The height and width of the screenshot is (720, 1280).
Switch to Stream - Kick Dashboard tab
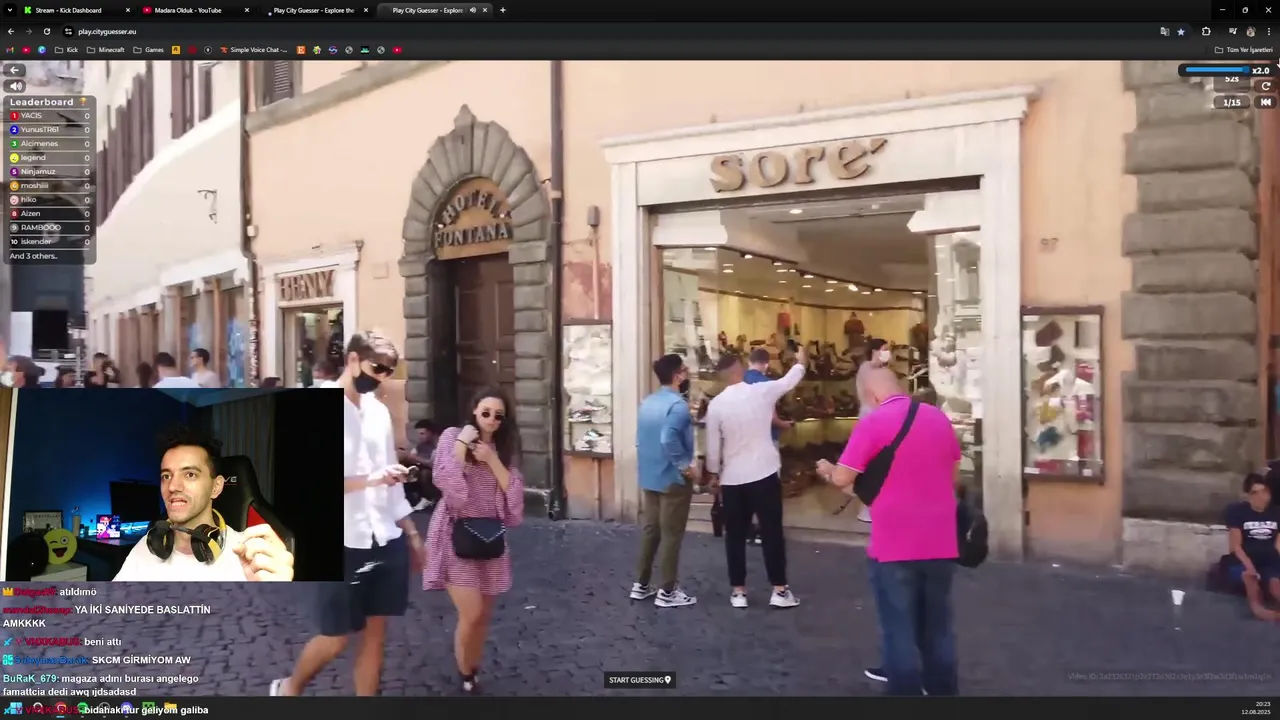tap(77, 10)
